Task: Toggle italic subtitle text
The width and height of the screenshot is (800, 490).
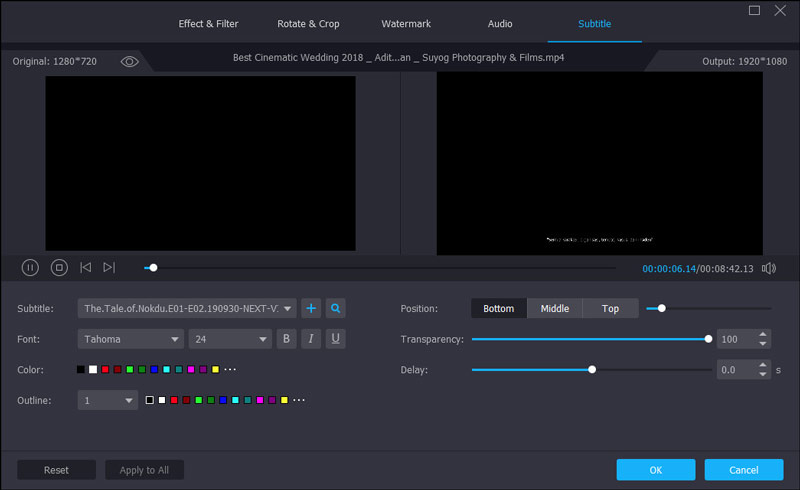Action: [311, 339]
